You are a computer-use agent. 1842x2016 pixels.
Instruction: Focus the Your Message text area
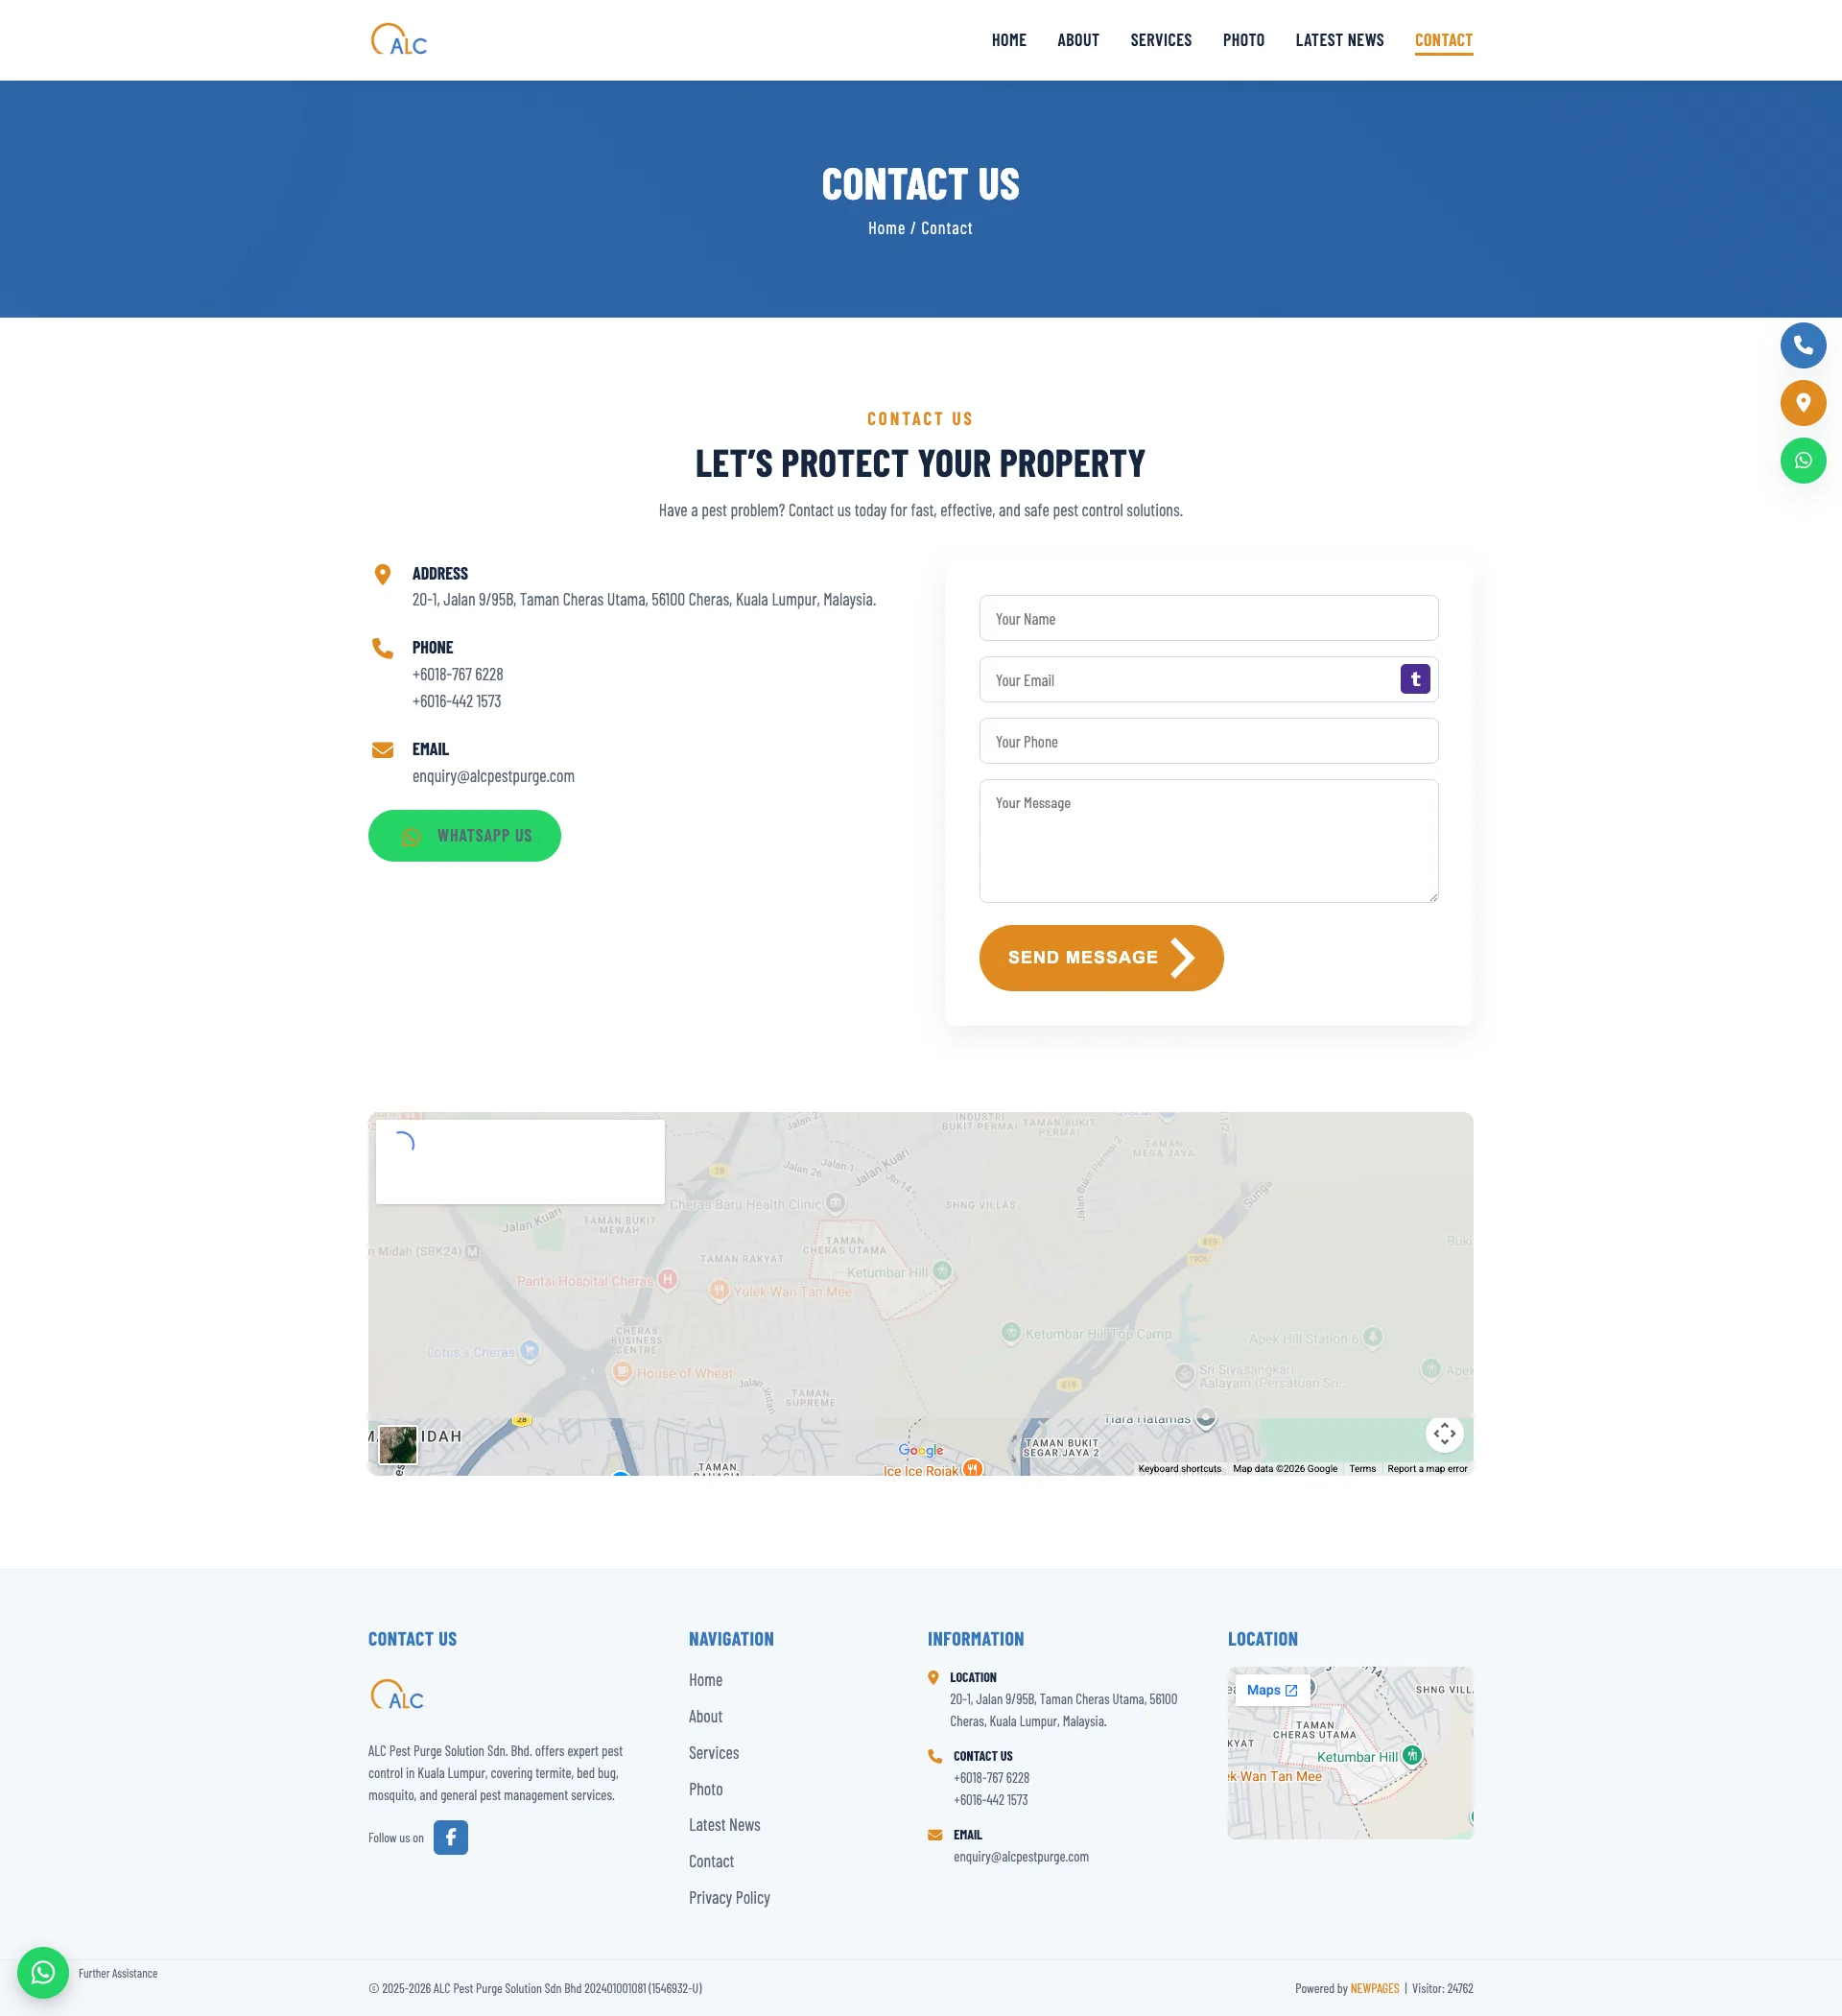pos(1208,841)
